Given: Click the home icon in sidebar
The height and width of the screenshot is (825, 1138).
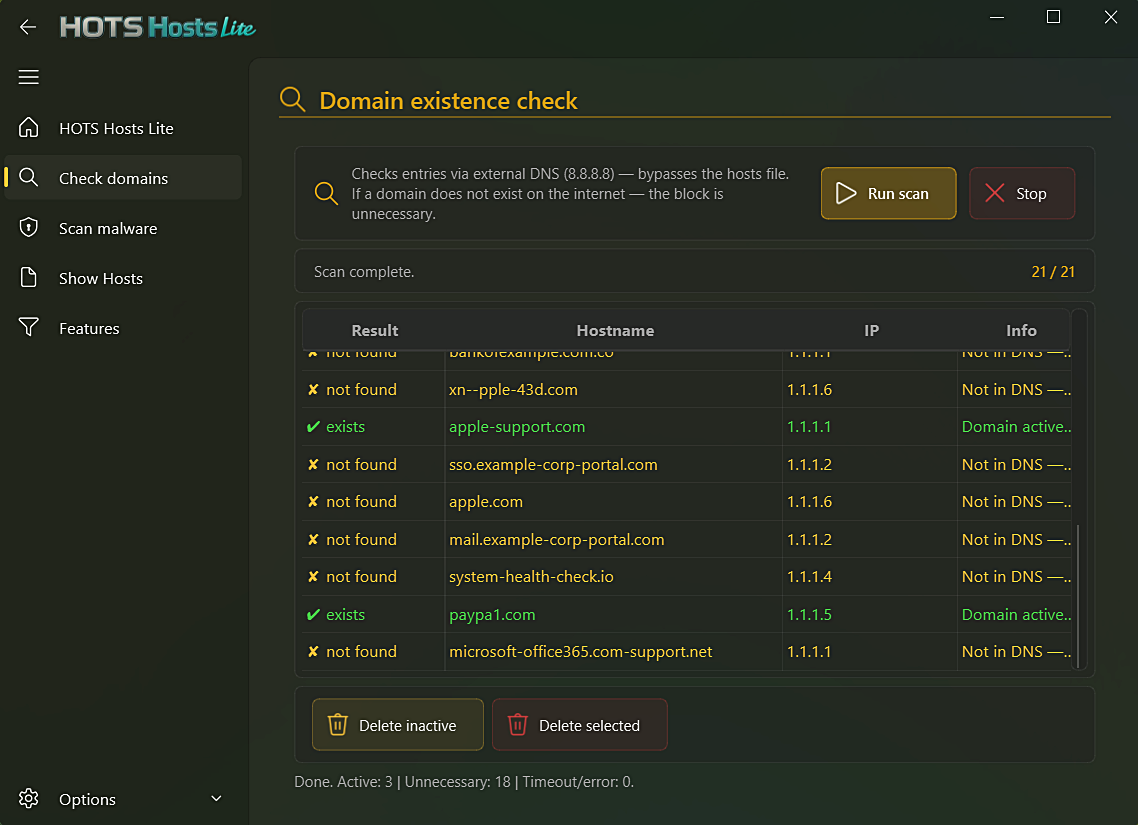Looking at the screenshot, I should [28, 128].
